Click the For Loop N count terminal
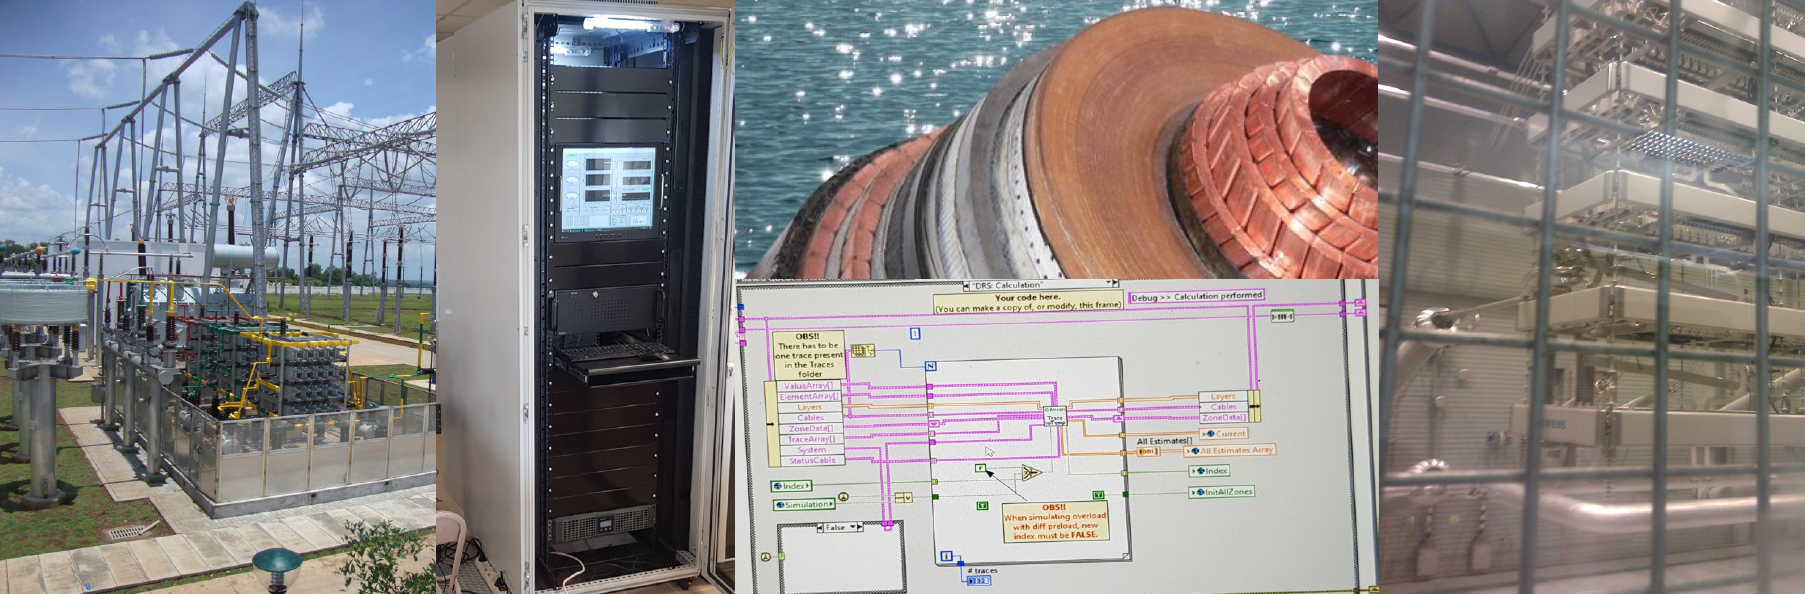Viewport: 1805px width, 594px height. point(931,366)
